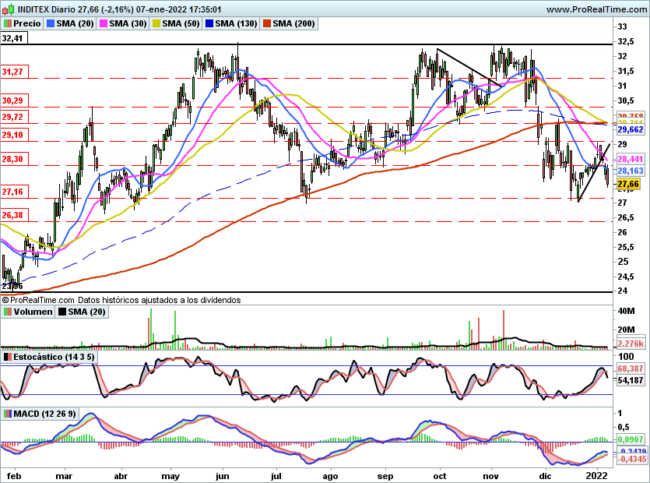Image resolution: width=650 pixels, height=483 pixels.
Task: Click the 28,163 SMA value tag
Action: click(x=631, y=171)
